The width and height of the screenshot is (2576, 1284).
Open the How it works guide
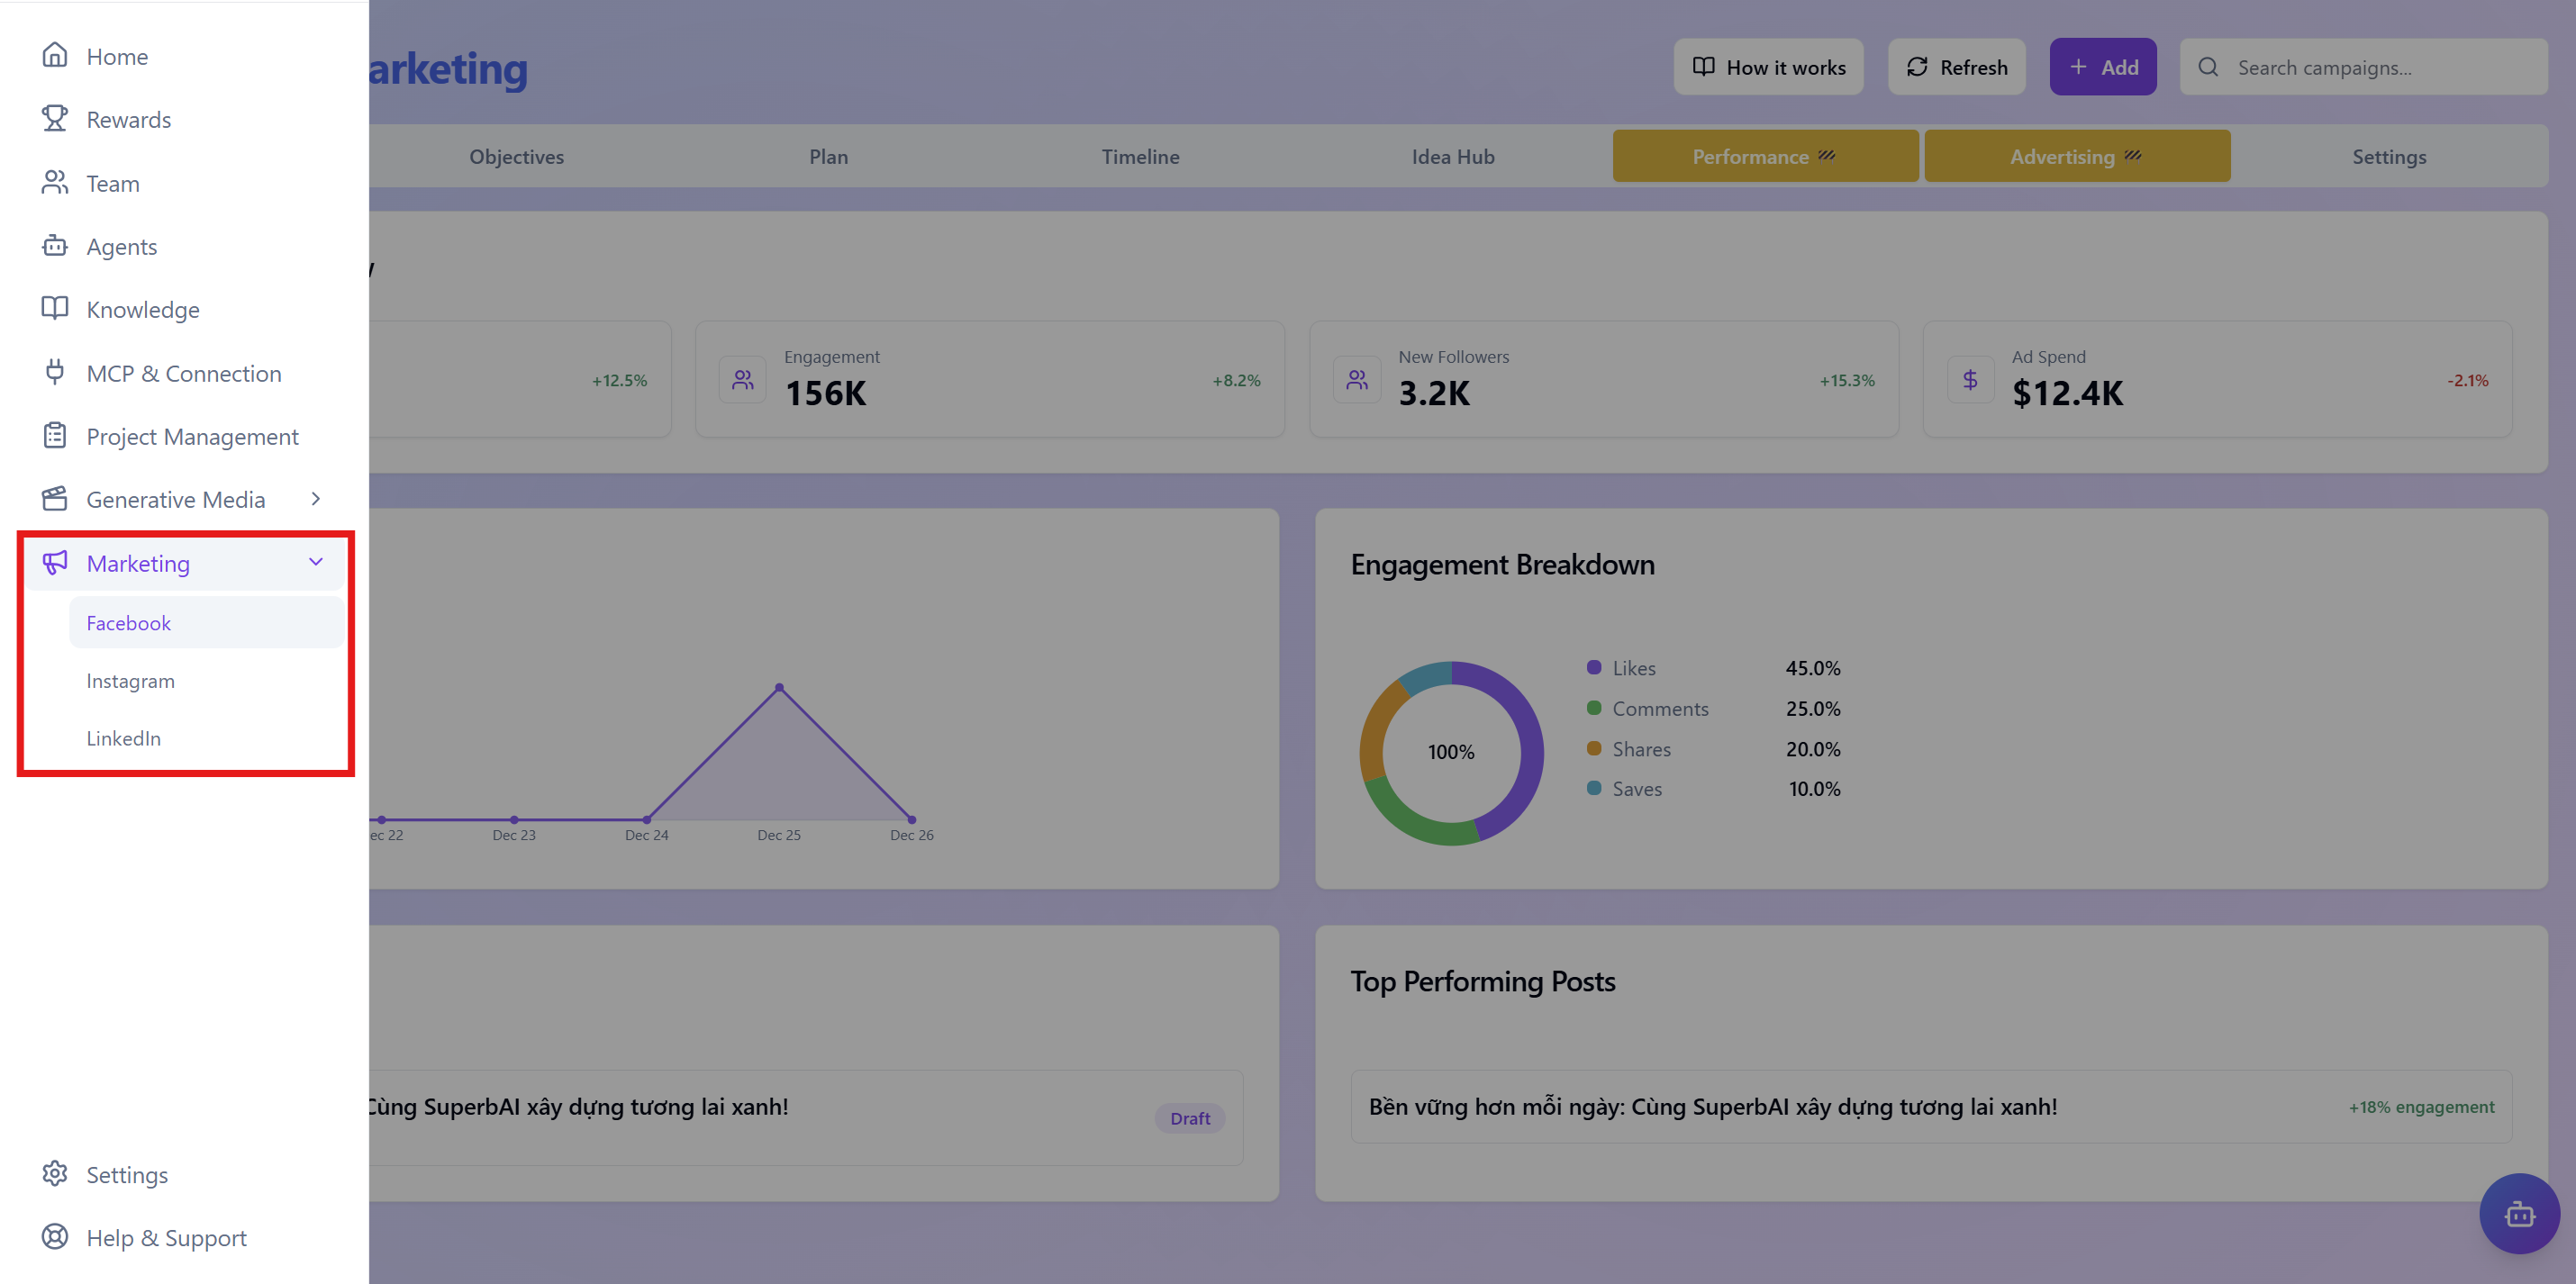pyautogui.click(x=1768, y=66)
